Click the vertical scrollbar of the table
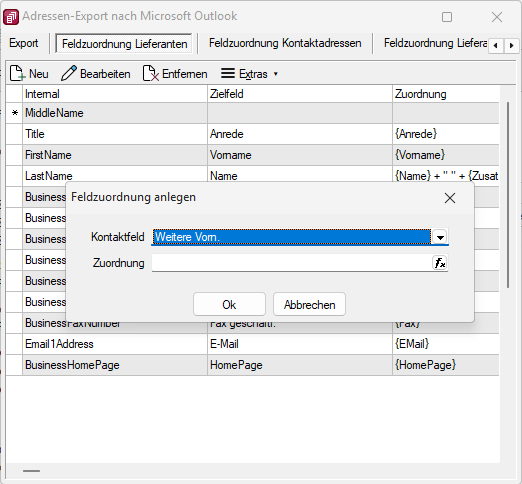 (508, 195)
